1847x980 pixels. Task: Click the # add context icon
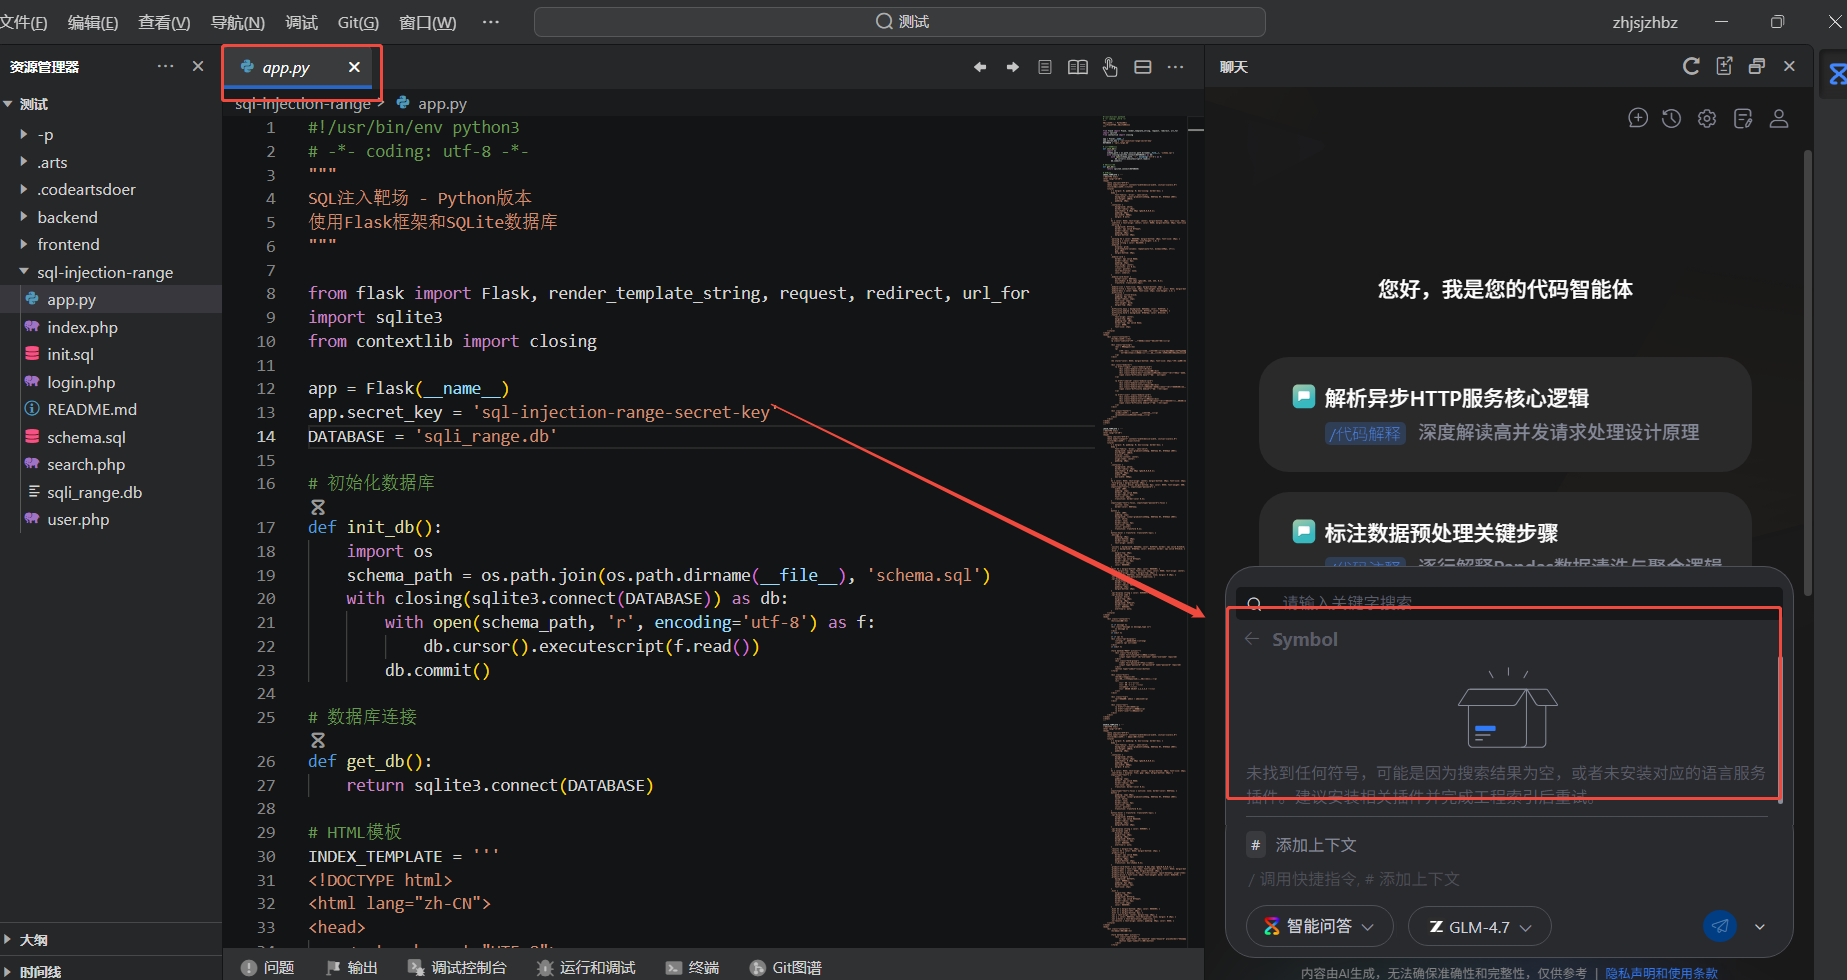1256,845
